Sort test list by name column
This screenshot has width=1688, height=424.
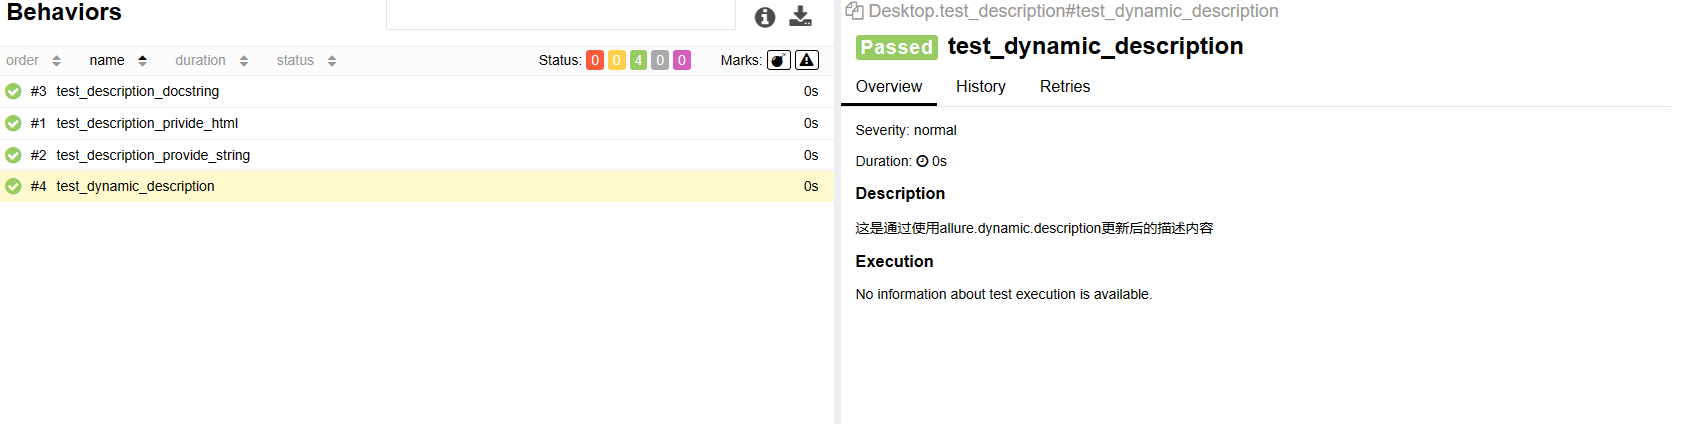click(x=117, y=60)
